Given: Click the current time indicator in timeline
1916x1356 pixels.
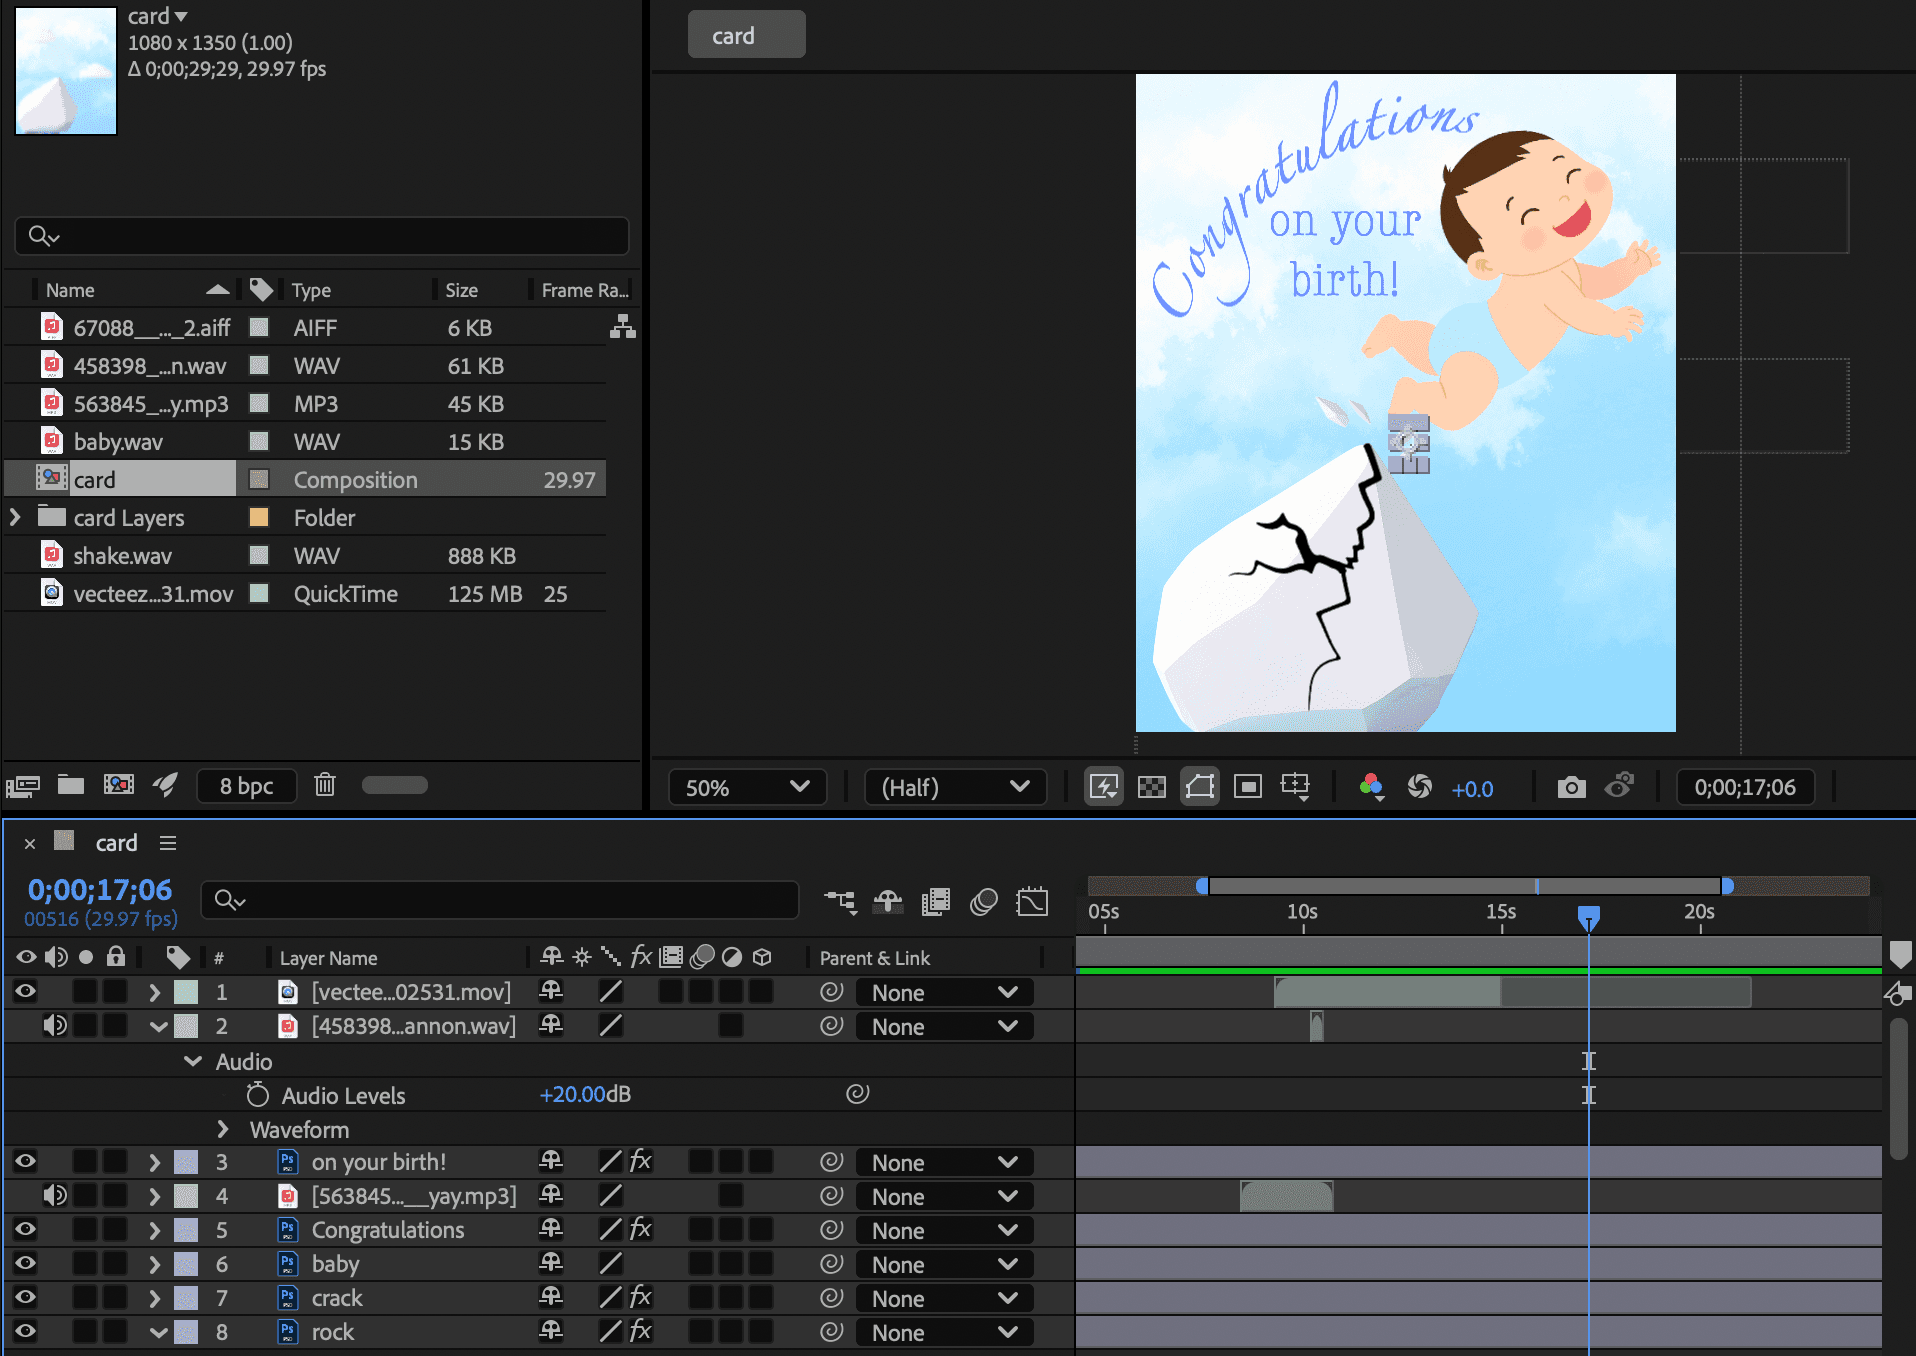Looking at the screenshot, I should tap(1588, 916).
